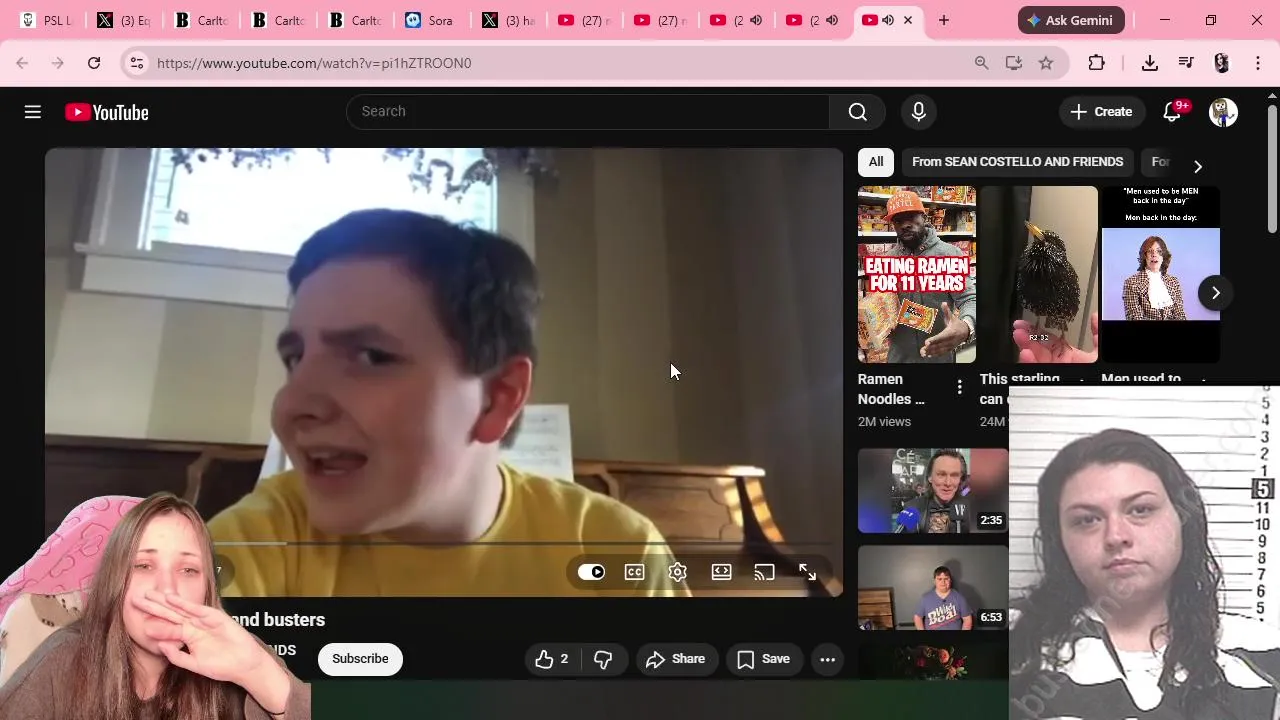Open the 2:35 suggested video thumbnail
Screen dimensions: 1280x720
tap(933, 491)
